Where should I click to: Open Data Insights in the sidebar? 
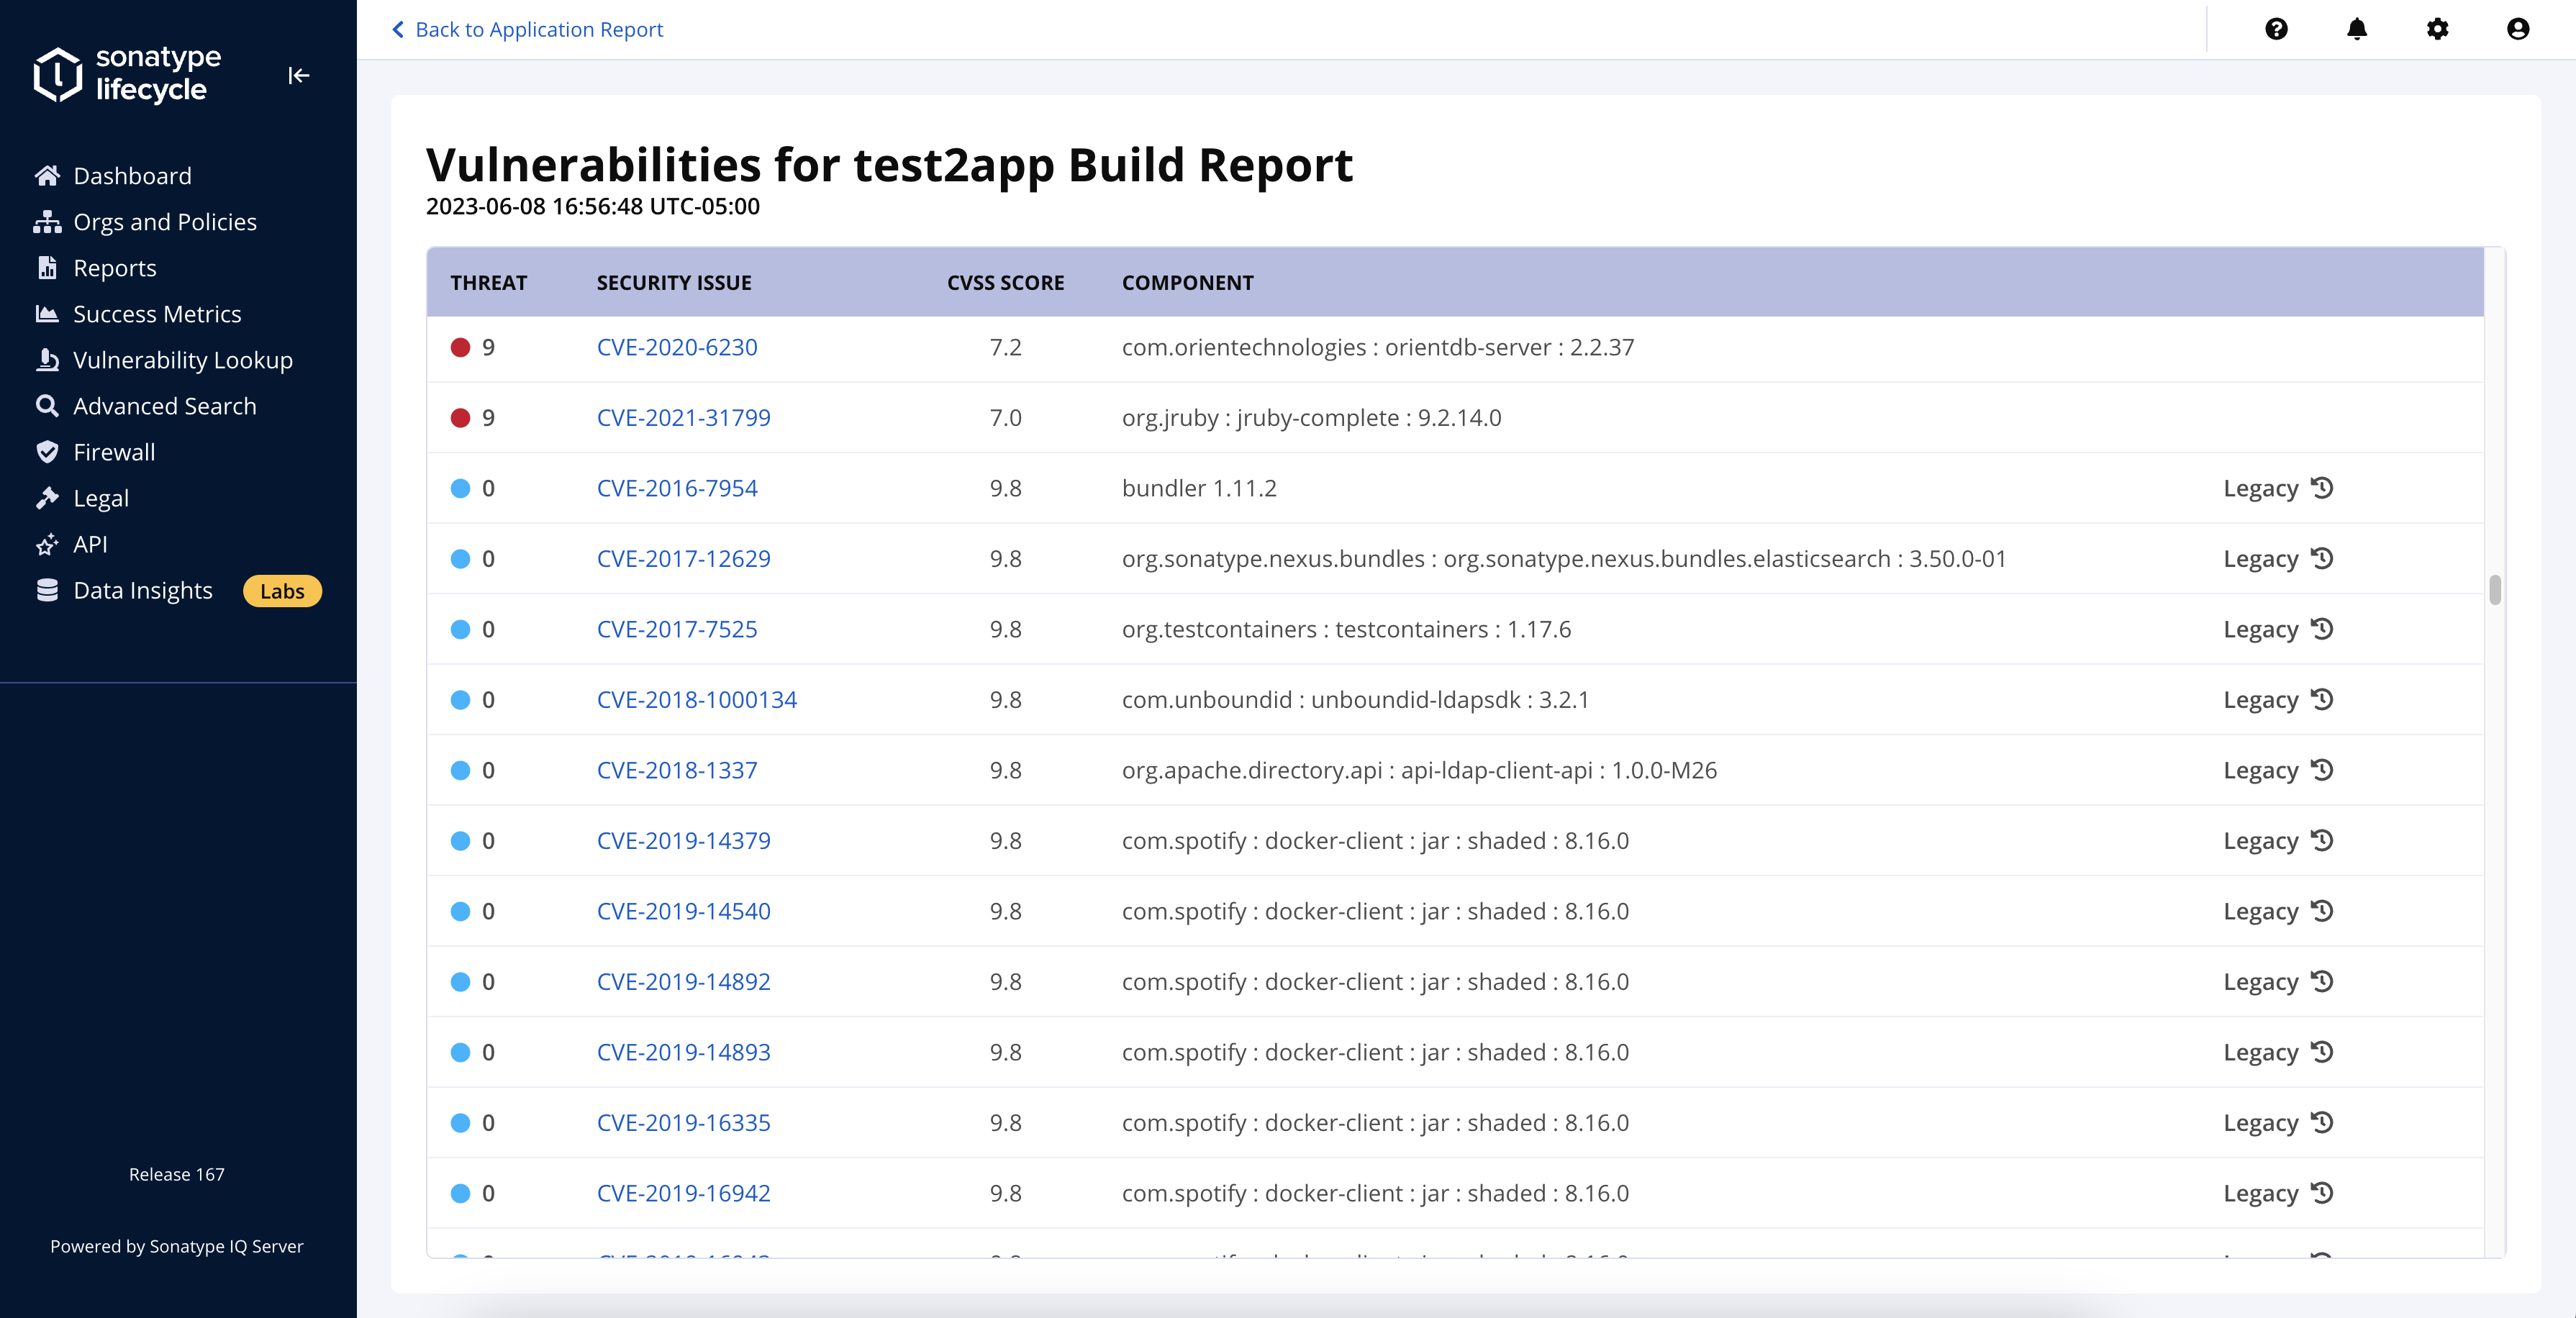143,590
